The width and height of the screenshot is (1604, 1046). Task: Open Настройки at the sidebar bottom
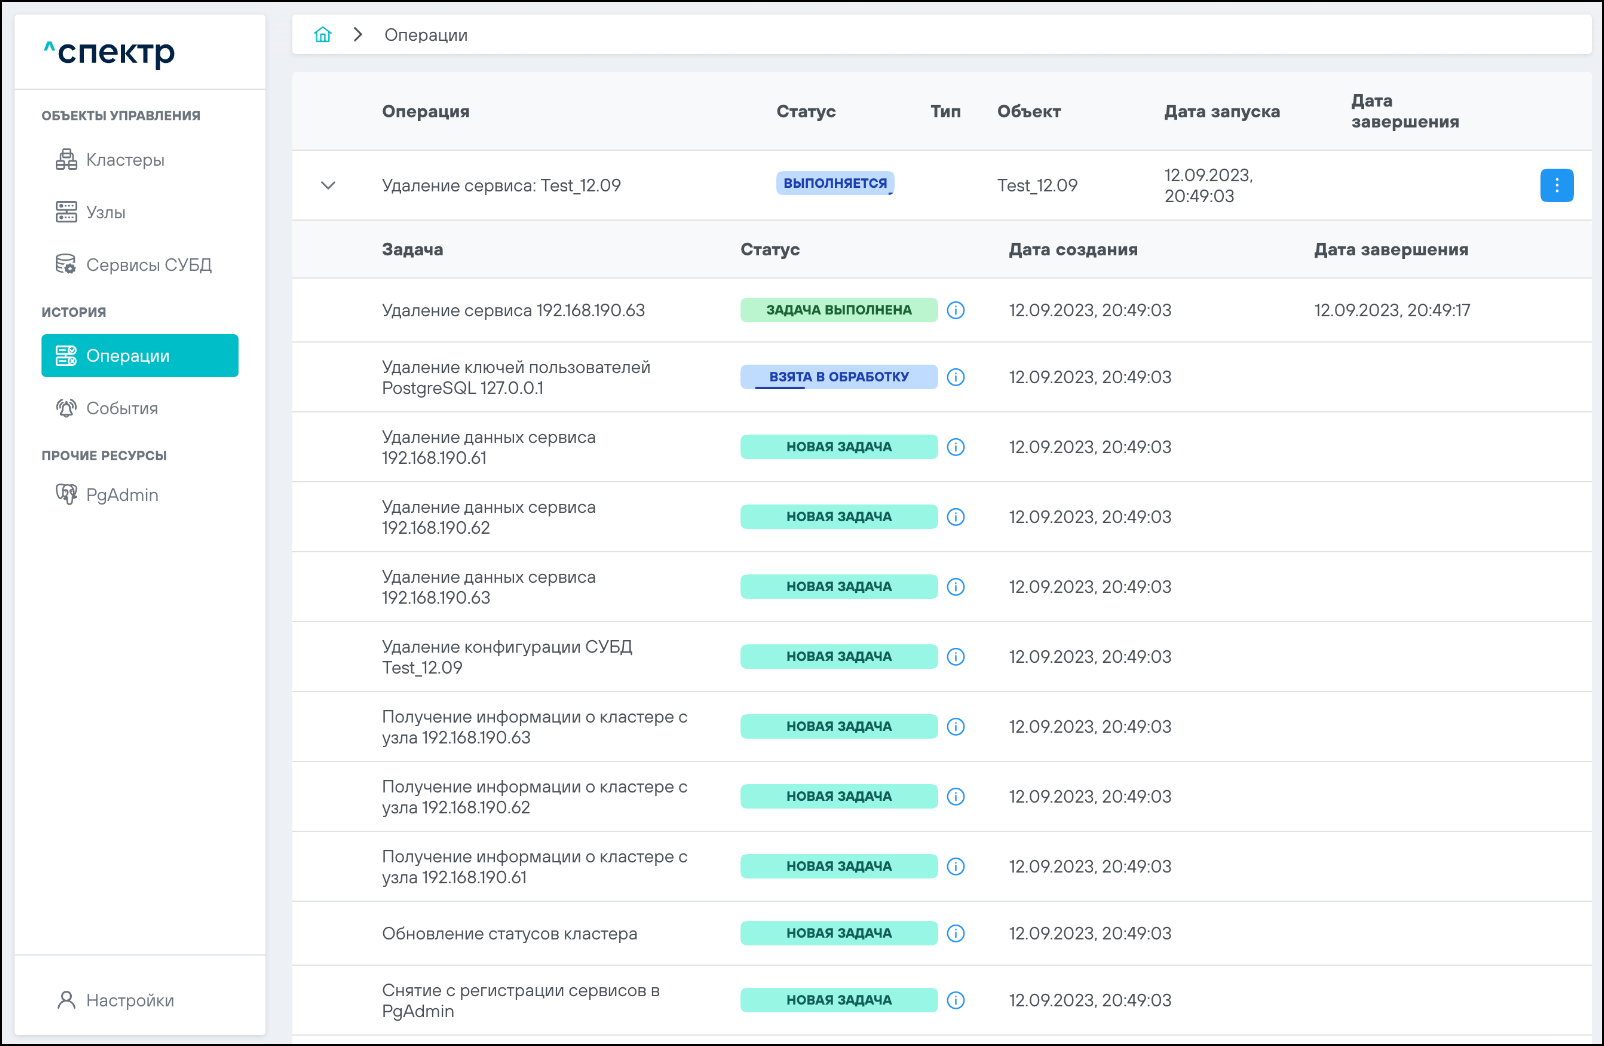coord(129,1000)
